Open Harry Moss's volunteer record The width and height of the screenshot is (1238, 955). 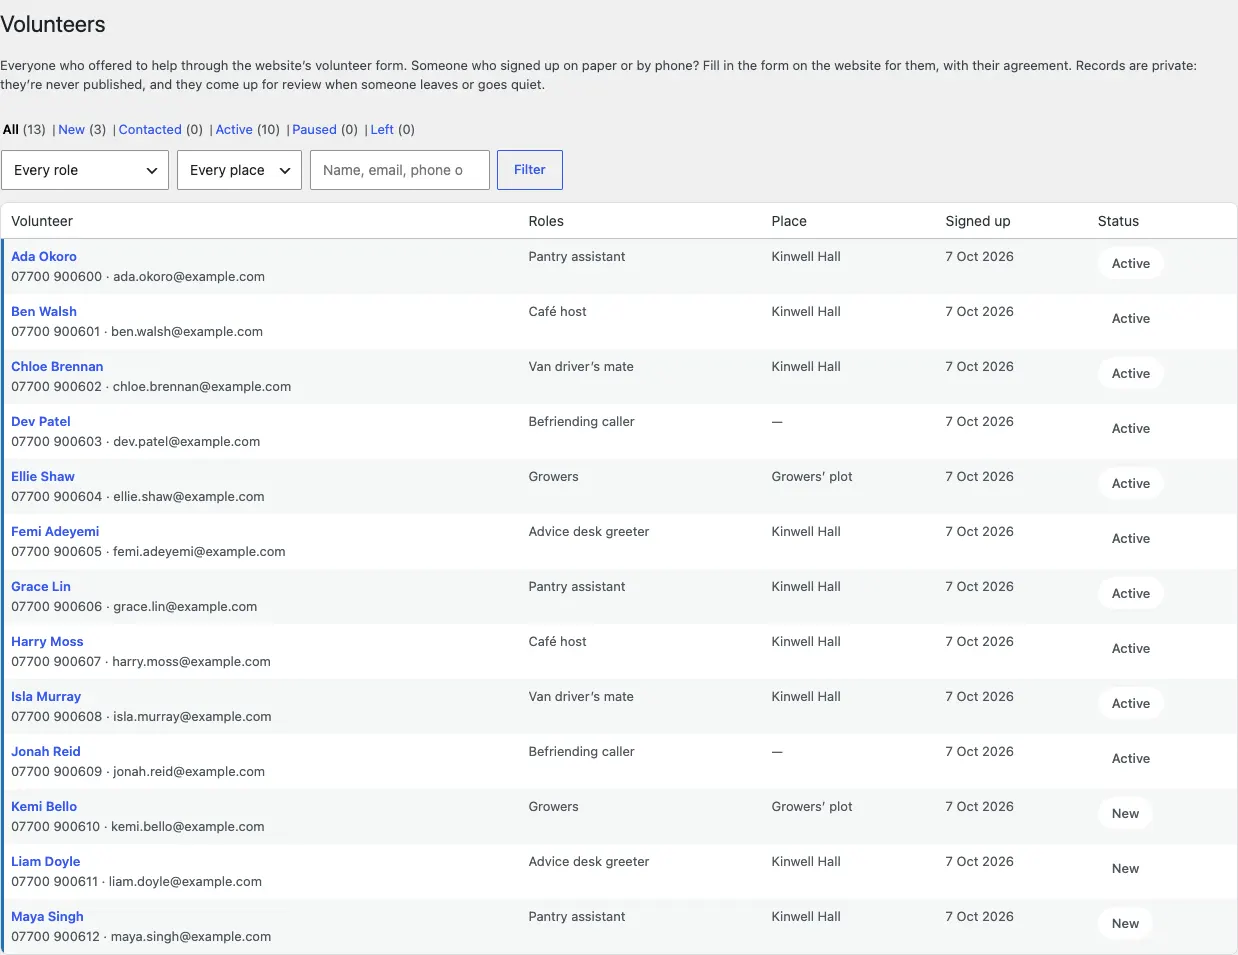point(47,641)
